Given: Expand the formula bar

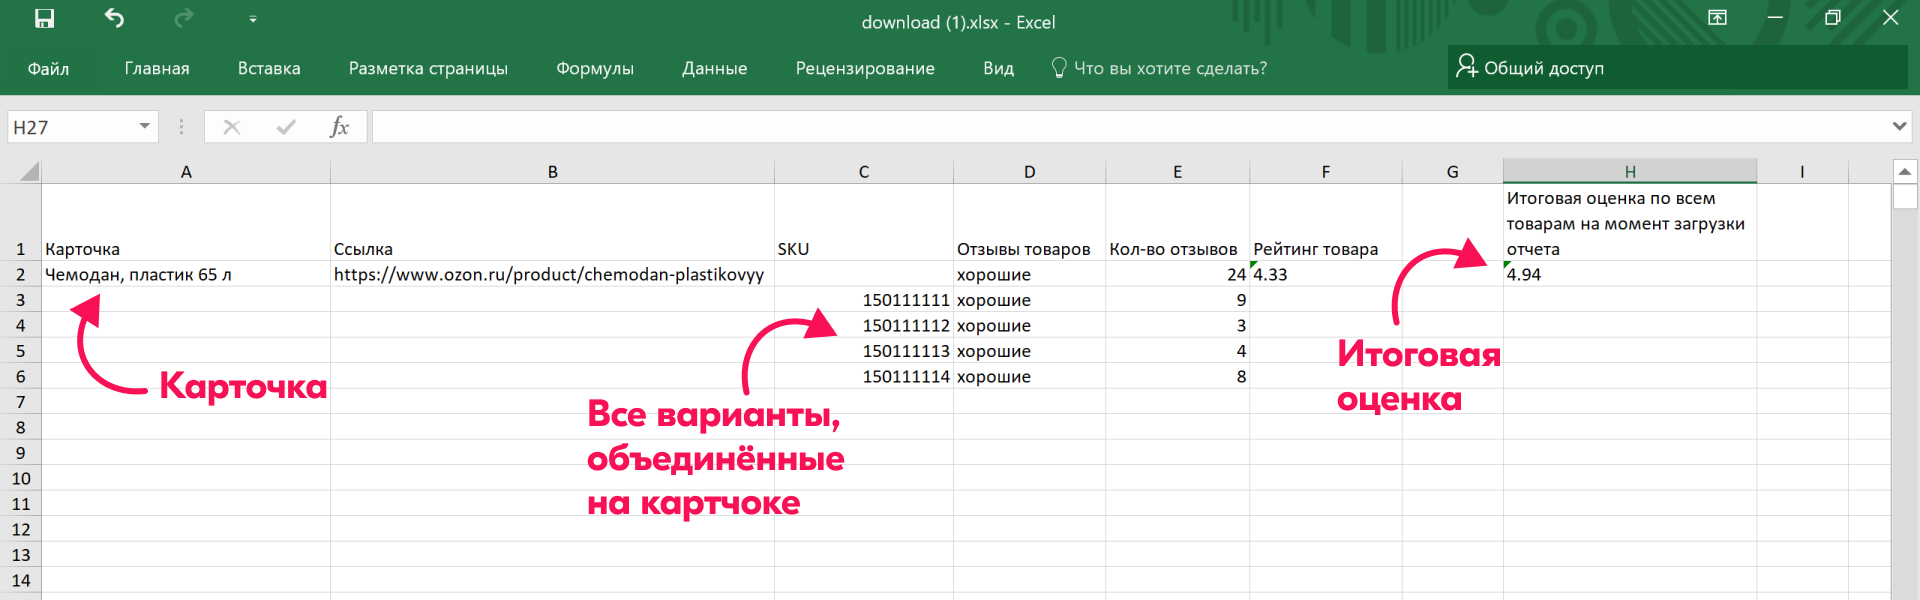Looking at the screenshot, I should 1899,126.
